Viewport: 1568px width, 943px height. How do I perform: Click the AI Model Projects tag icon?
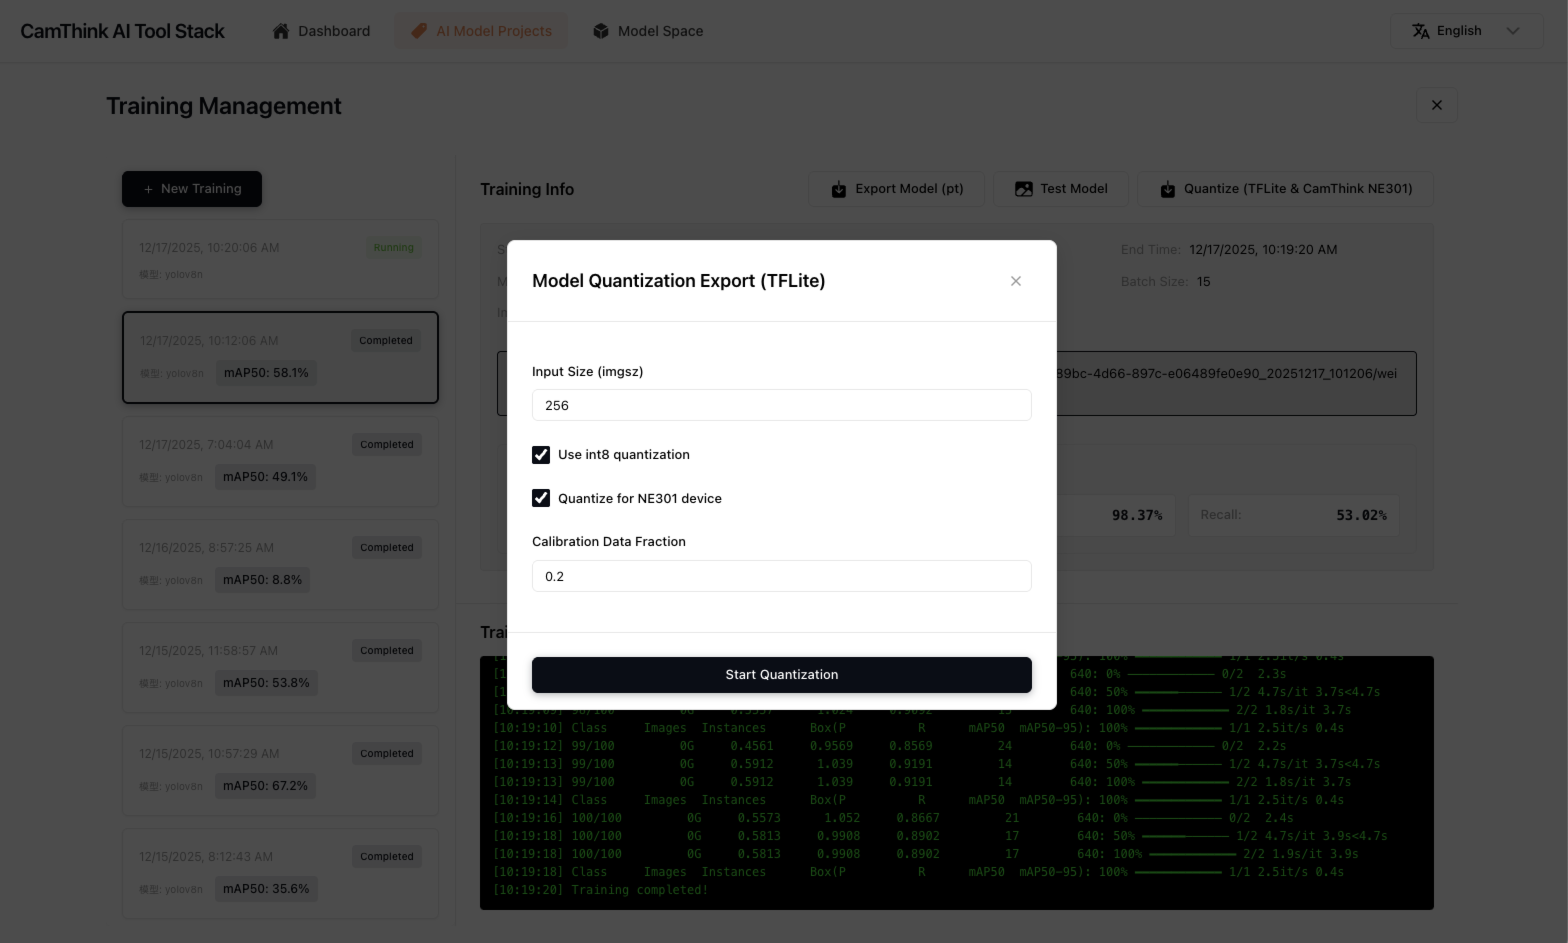pos(419,31)
